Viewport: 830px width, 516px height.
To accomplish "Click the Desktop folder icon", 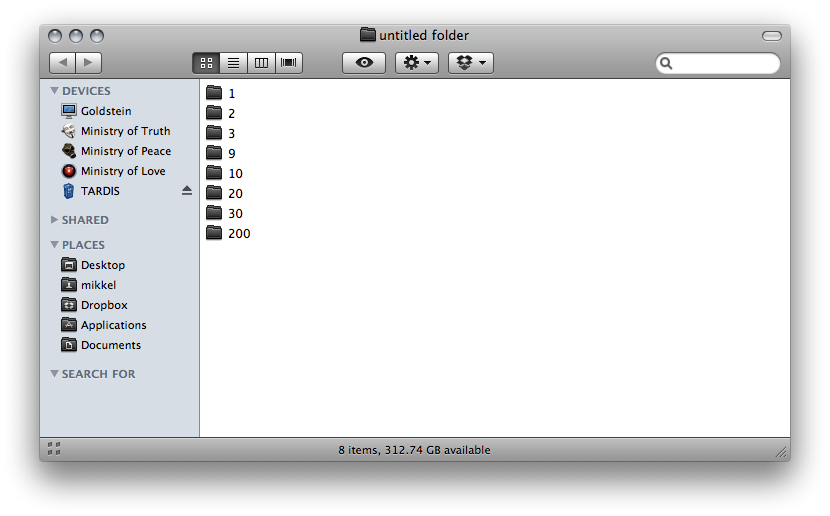I will (x=69, y=265).
